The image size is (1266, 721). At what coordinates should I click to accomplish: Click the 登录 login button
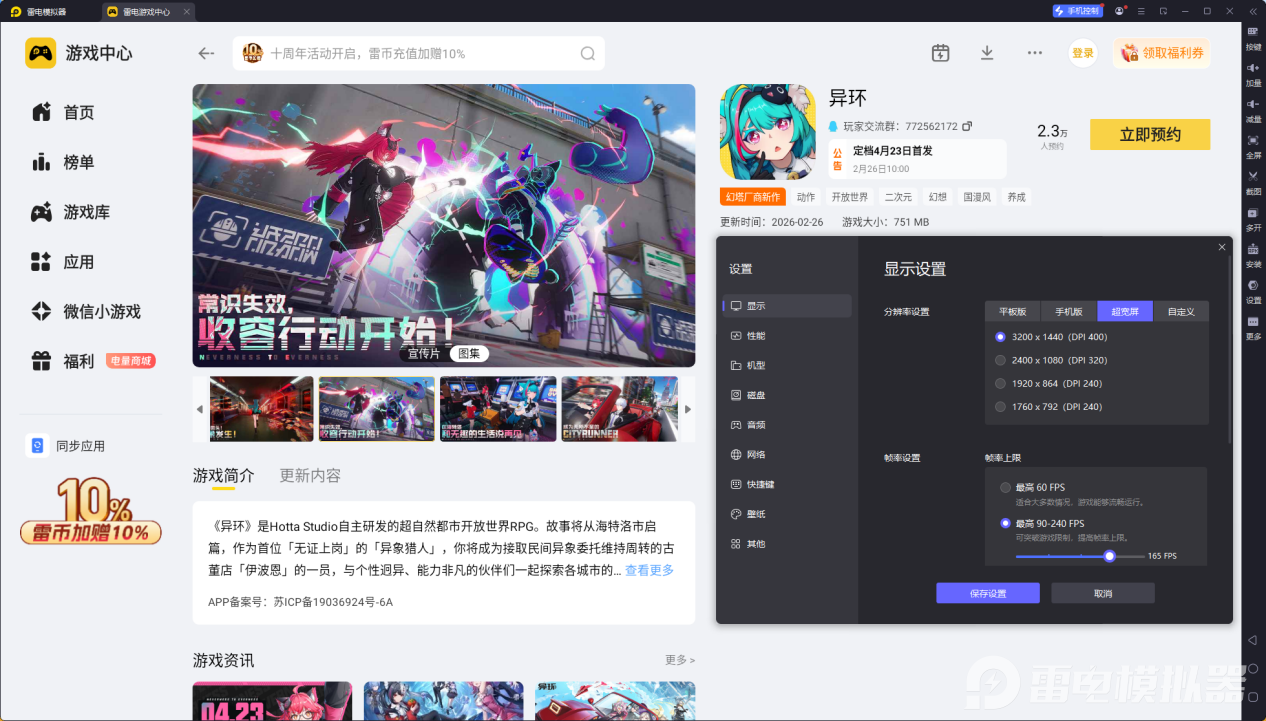point(1083,53)
